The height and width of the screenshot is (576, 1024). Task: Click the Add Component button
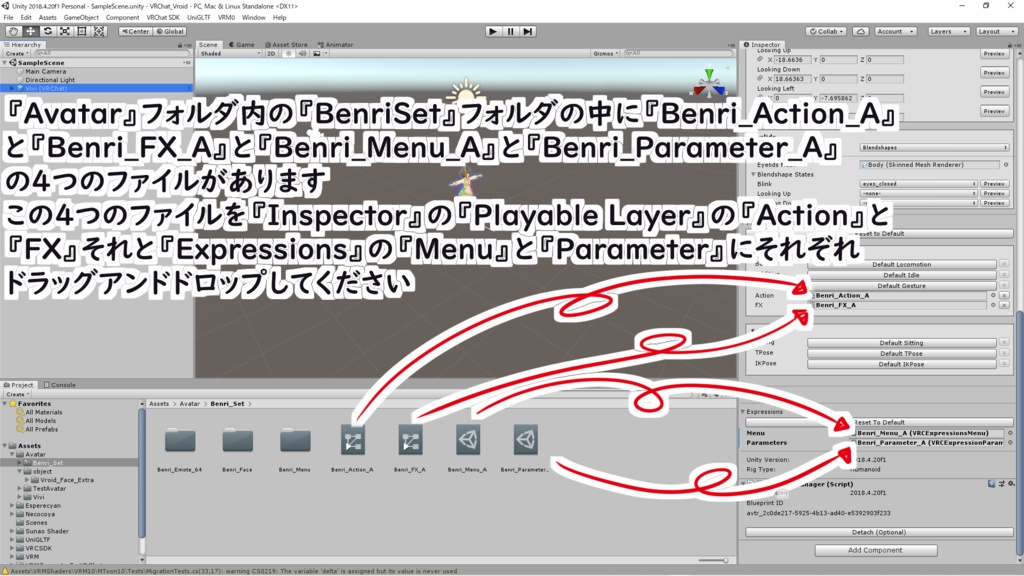876,550
